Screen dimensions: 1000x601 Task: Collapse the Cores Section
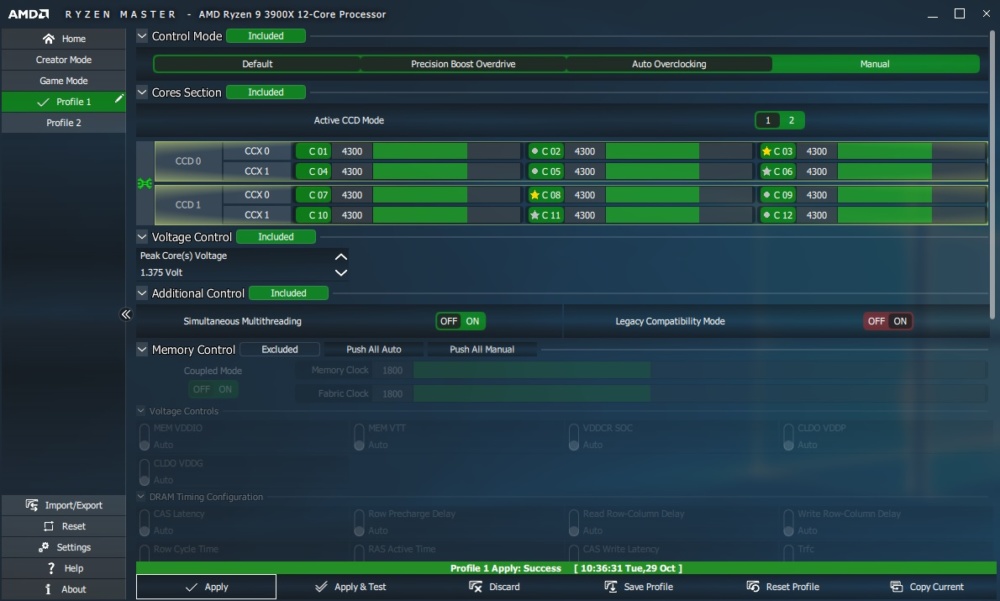[x=142, y=92]
